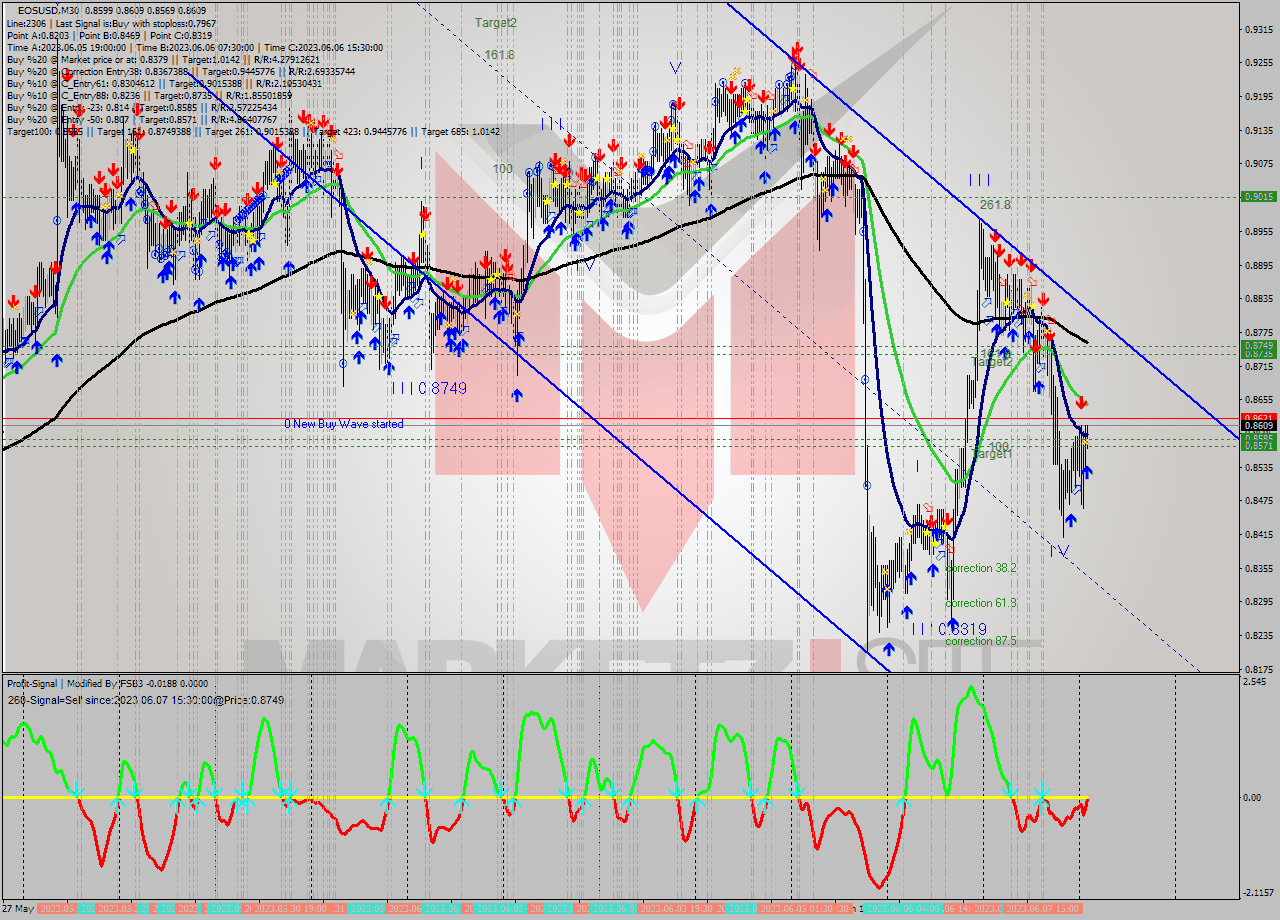The height and width of the screenshot is (920, 1280).
Task: Click the 0.8895 price axis label
Action: [1258, 266]
